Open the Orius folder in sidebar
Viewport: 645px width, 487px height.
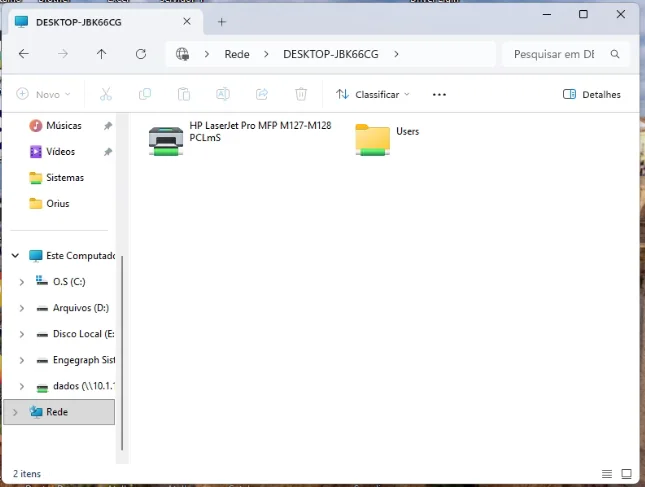pos(57,204)
